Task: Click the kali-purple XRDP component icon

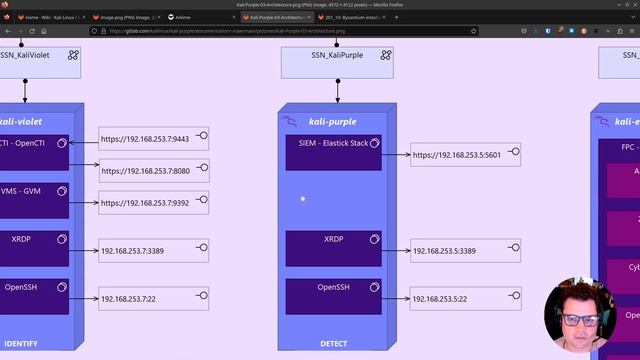Action: coord(375,239)
